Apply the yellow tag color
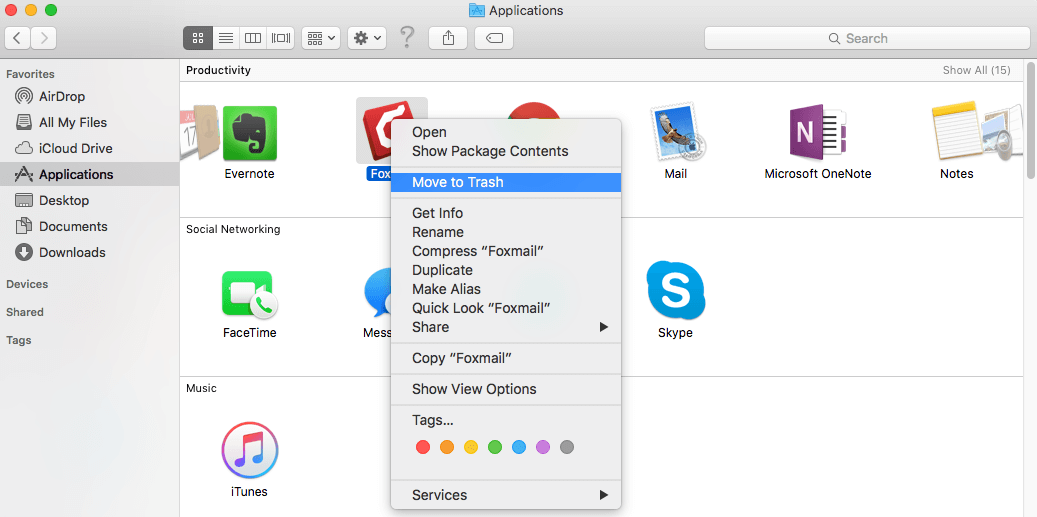Image resolution: width=1037 pixels, height=517 pixels. [471, 448]
